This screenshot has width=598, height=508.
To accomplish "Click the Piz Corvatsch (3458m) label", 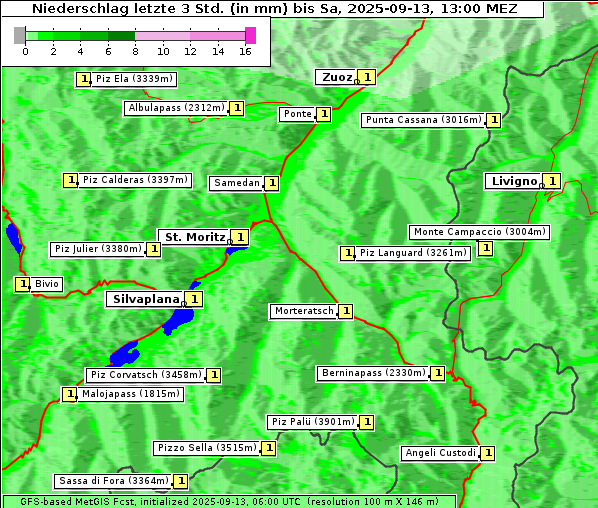I will click(146, 375).
